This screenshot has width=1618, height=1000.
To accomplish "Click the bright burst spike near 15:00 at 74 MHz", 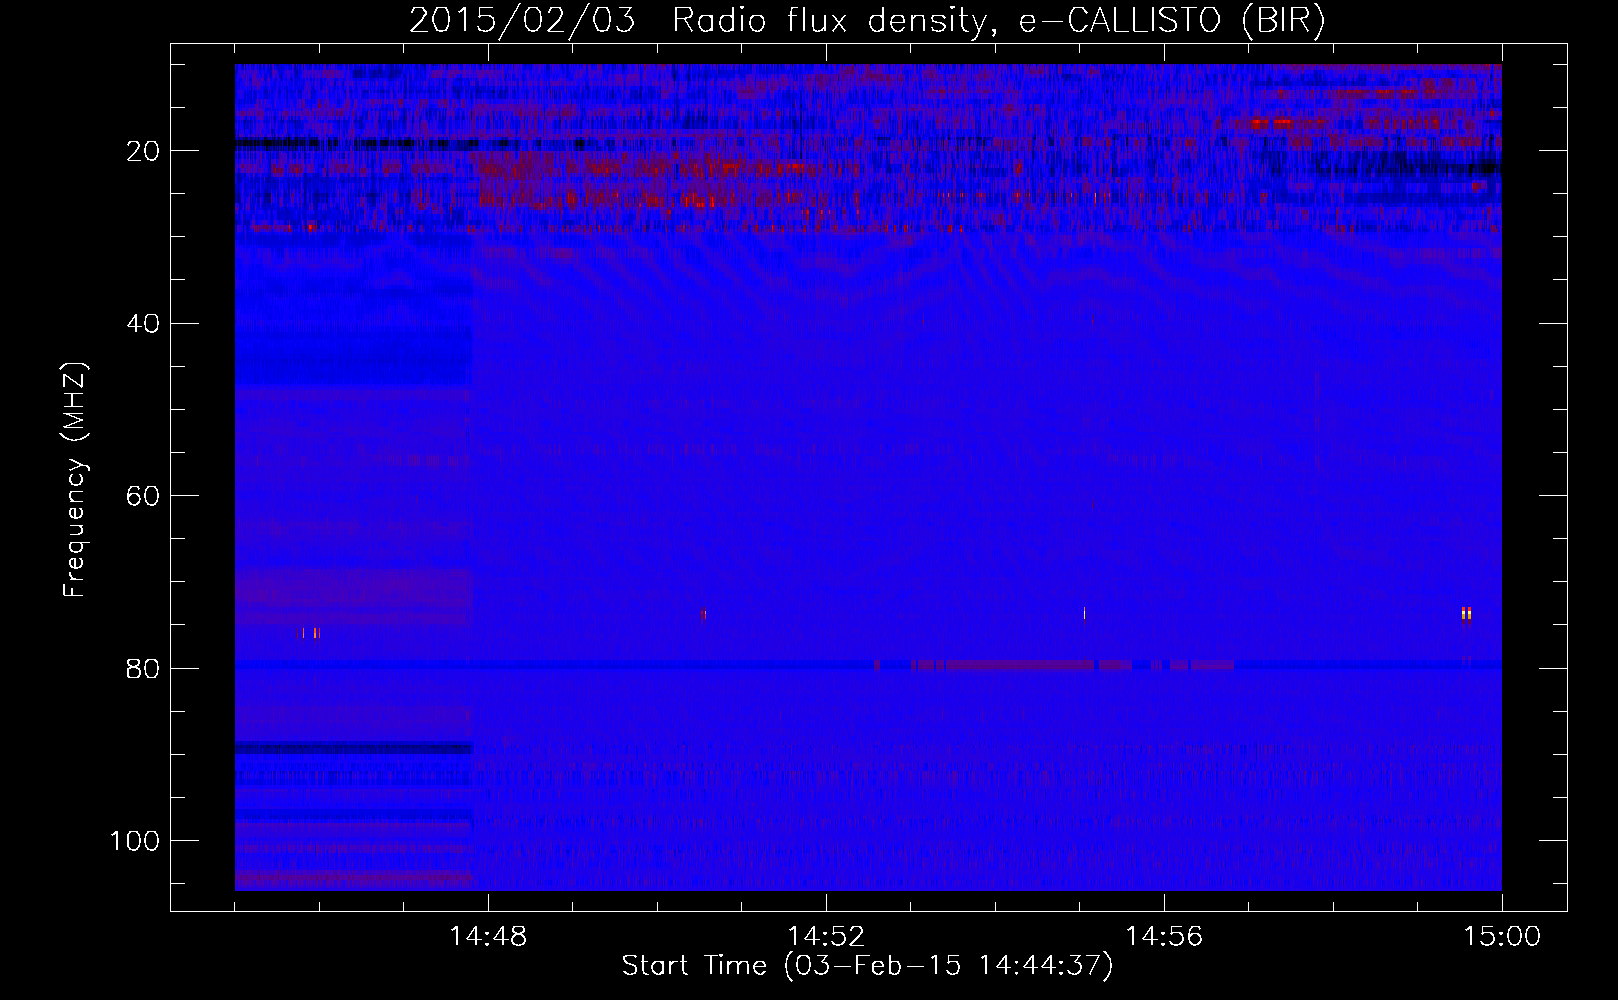I will (x=1466, y=614).
